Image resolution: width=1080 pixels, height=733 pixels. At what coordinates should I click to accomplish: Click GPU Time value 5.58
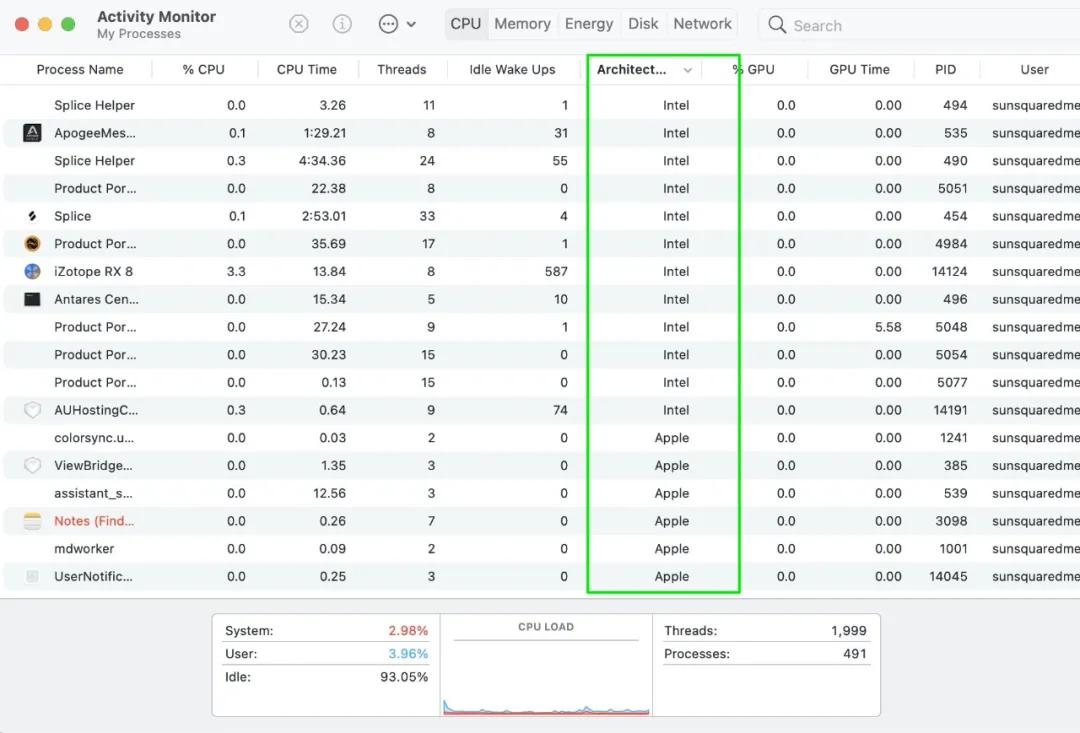pyautogui.click(x=888, y=327)
